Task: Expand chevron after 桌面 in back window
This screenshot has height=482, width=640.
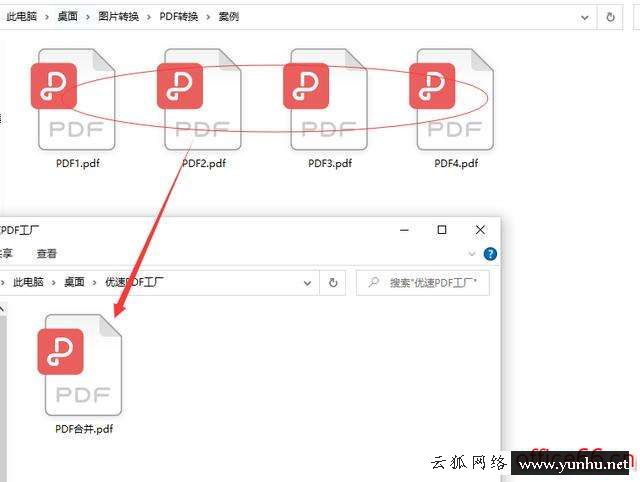Action: (x=88, y=17)
